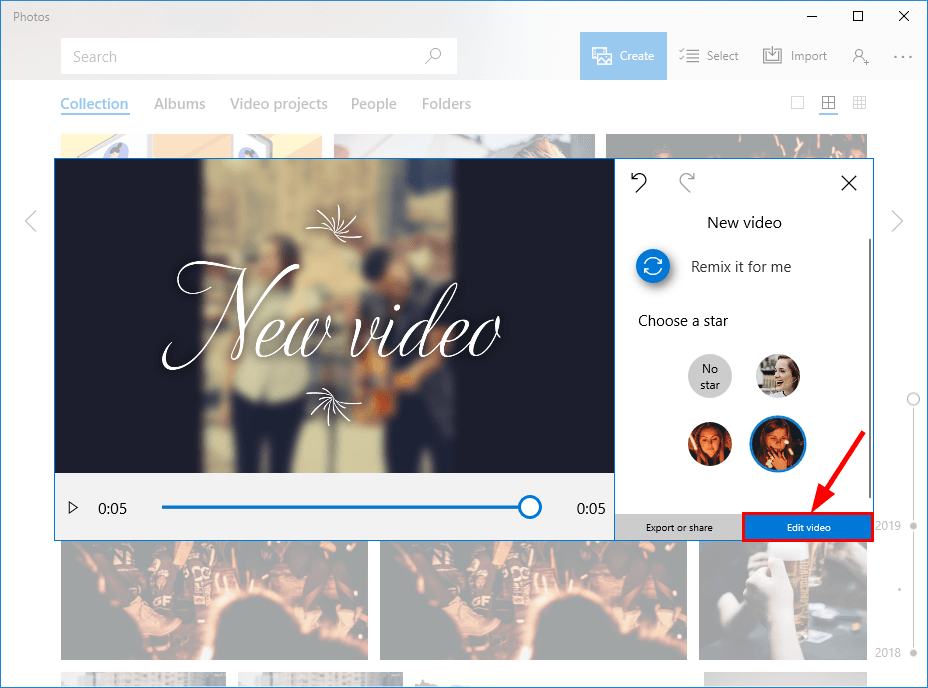Select the medium grid view icon

pyautogui.click(x=829, y=102)
